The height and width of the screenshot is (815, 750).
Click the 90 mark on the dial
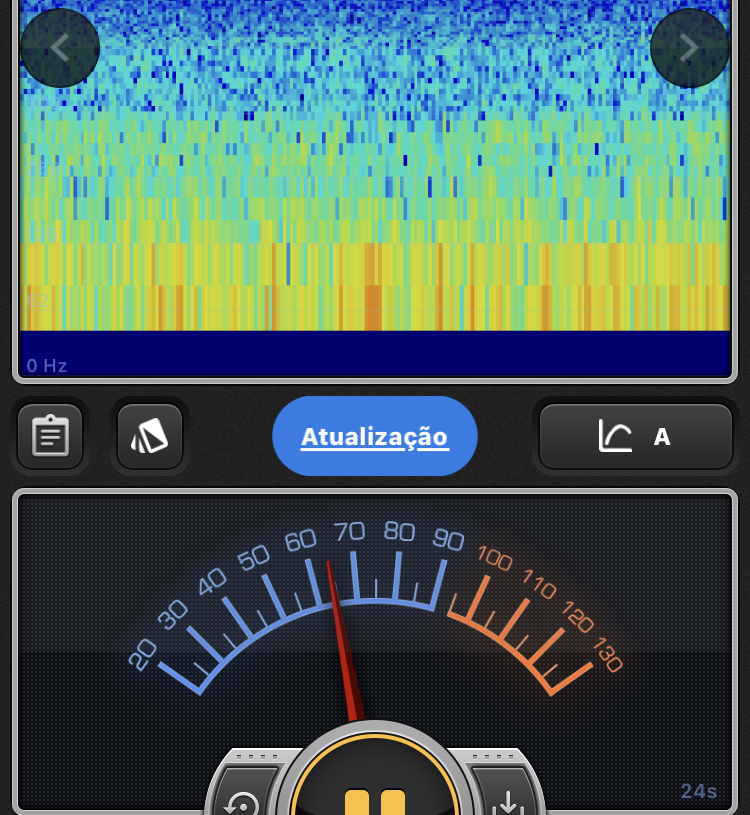448,540
